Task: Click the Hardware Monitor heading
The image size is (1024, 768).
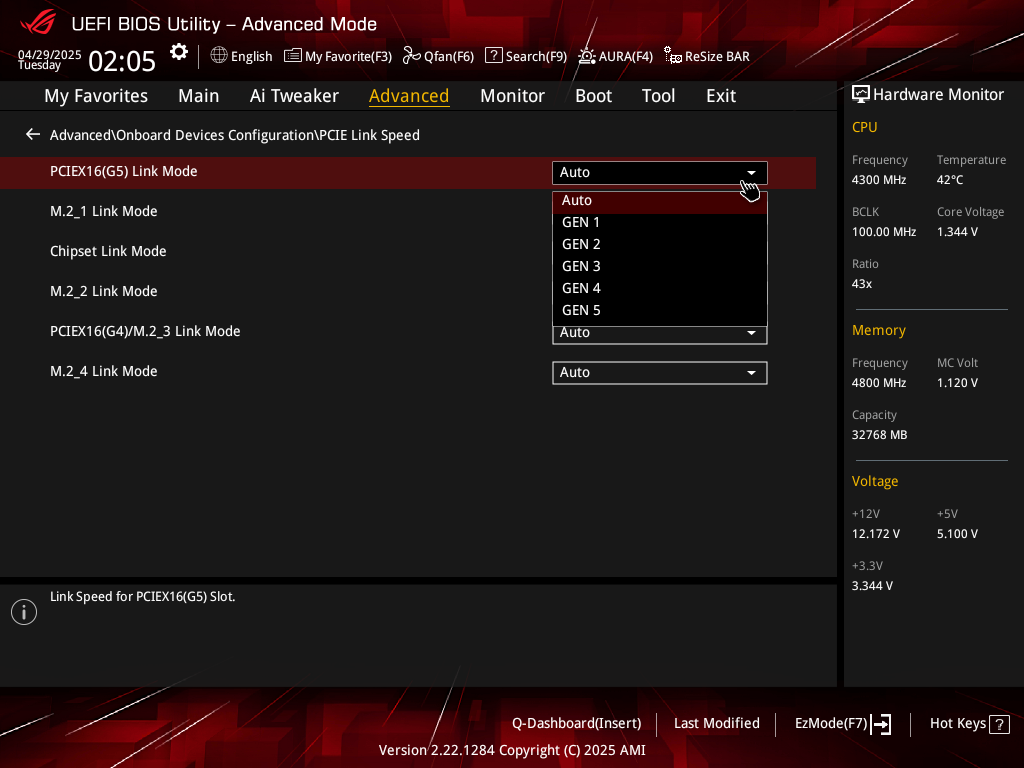Action: [x=938, y=95]
